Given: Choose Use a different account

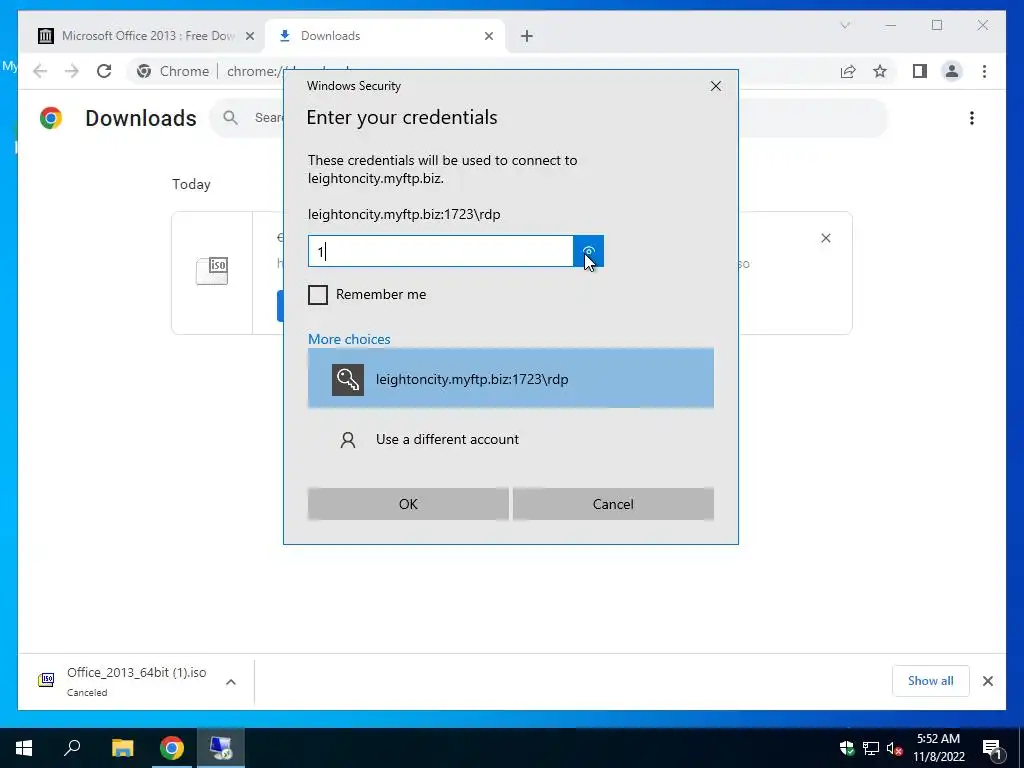Looking at the screenshot, I should pos(511,439).
